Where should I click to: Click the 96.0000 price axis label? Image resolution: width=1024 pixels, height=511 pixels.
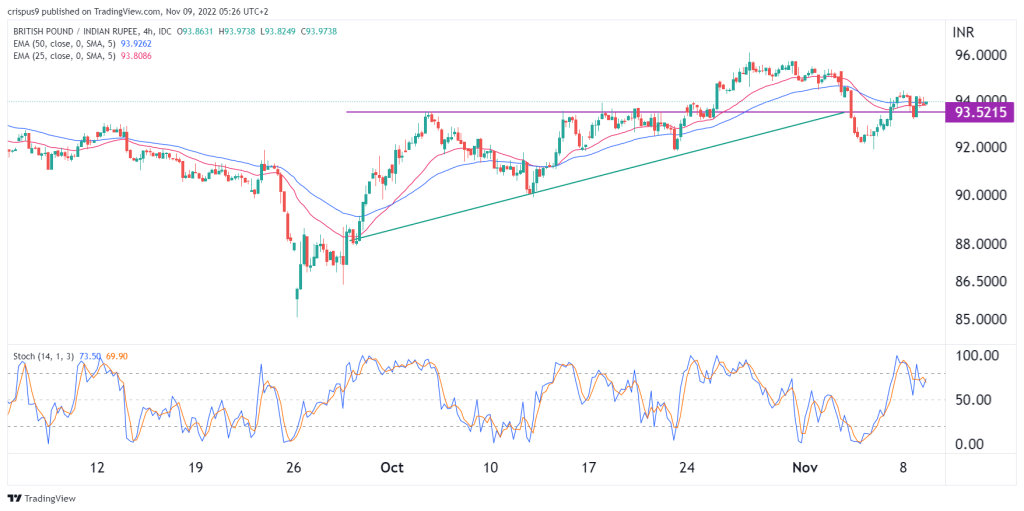pyautogui.click(x=980, y=55)
